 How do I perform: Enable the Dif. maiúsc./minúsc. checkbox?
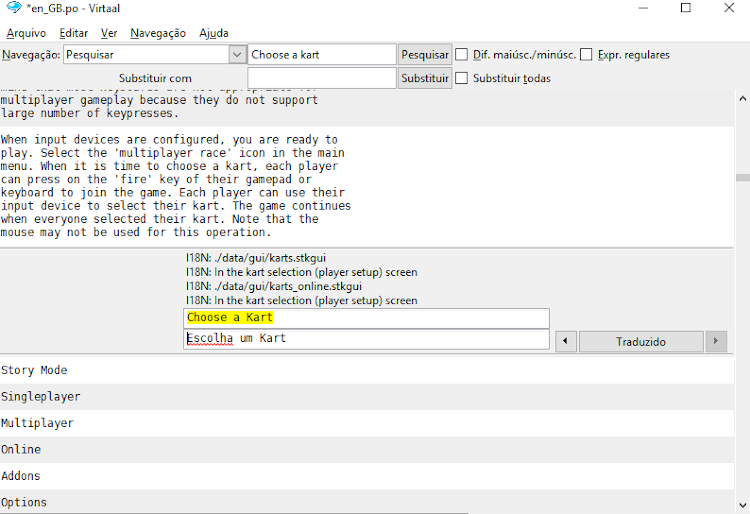pyautogui.click(x=462, y=55)
